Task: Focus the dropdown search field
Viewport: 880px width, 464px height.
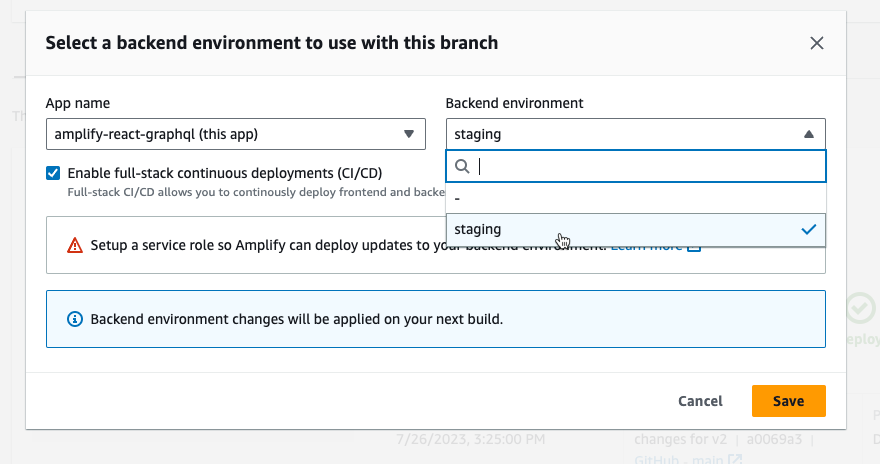Action: 648,166
